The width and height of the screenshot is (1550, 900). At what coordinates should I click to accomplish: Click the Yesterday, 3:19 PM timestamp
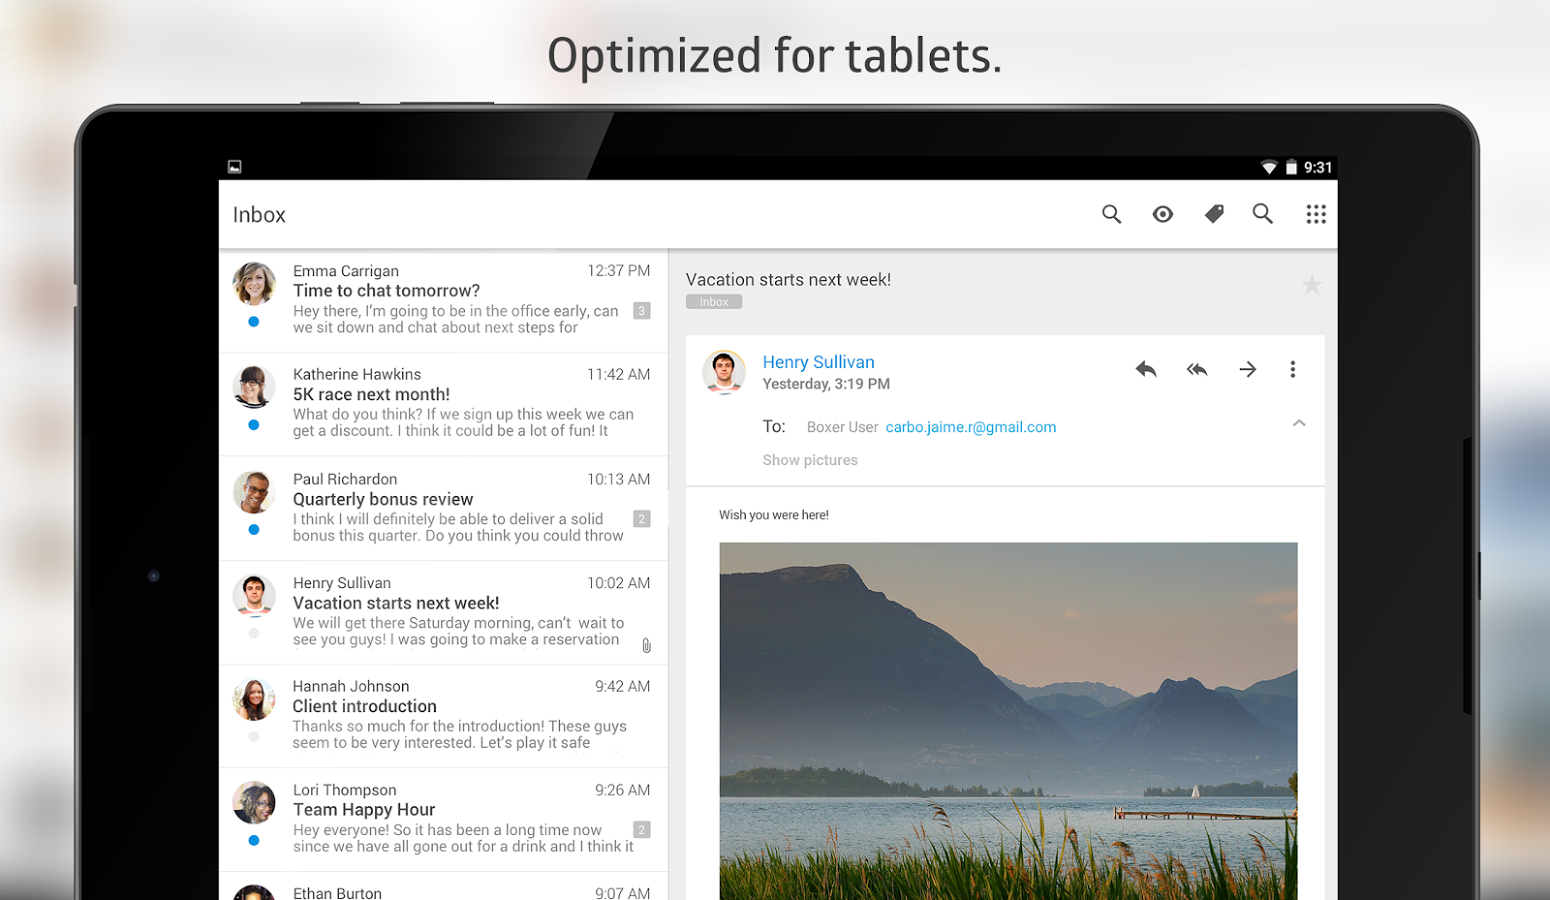point(826,384)
